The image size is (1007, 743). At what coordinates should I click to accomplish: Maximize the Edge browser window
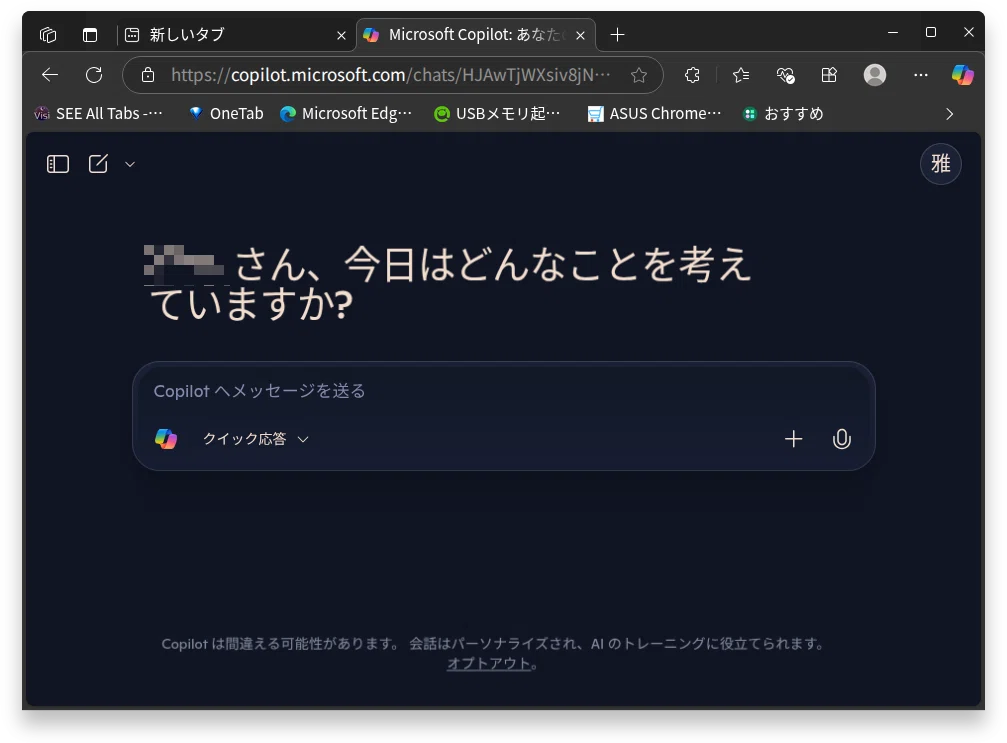coord(931,32)
